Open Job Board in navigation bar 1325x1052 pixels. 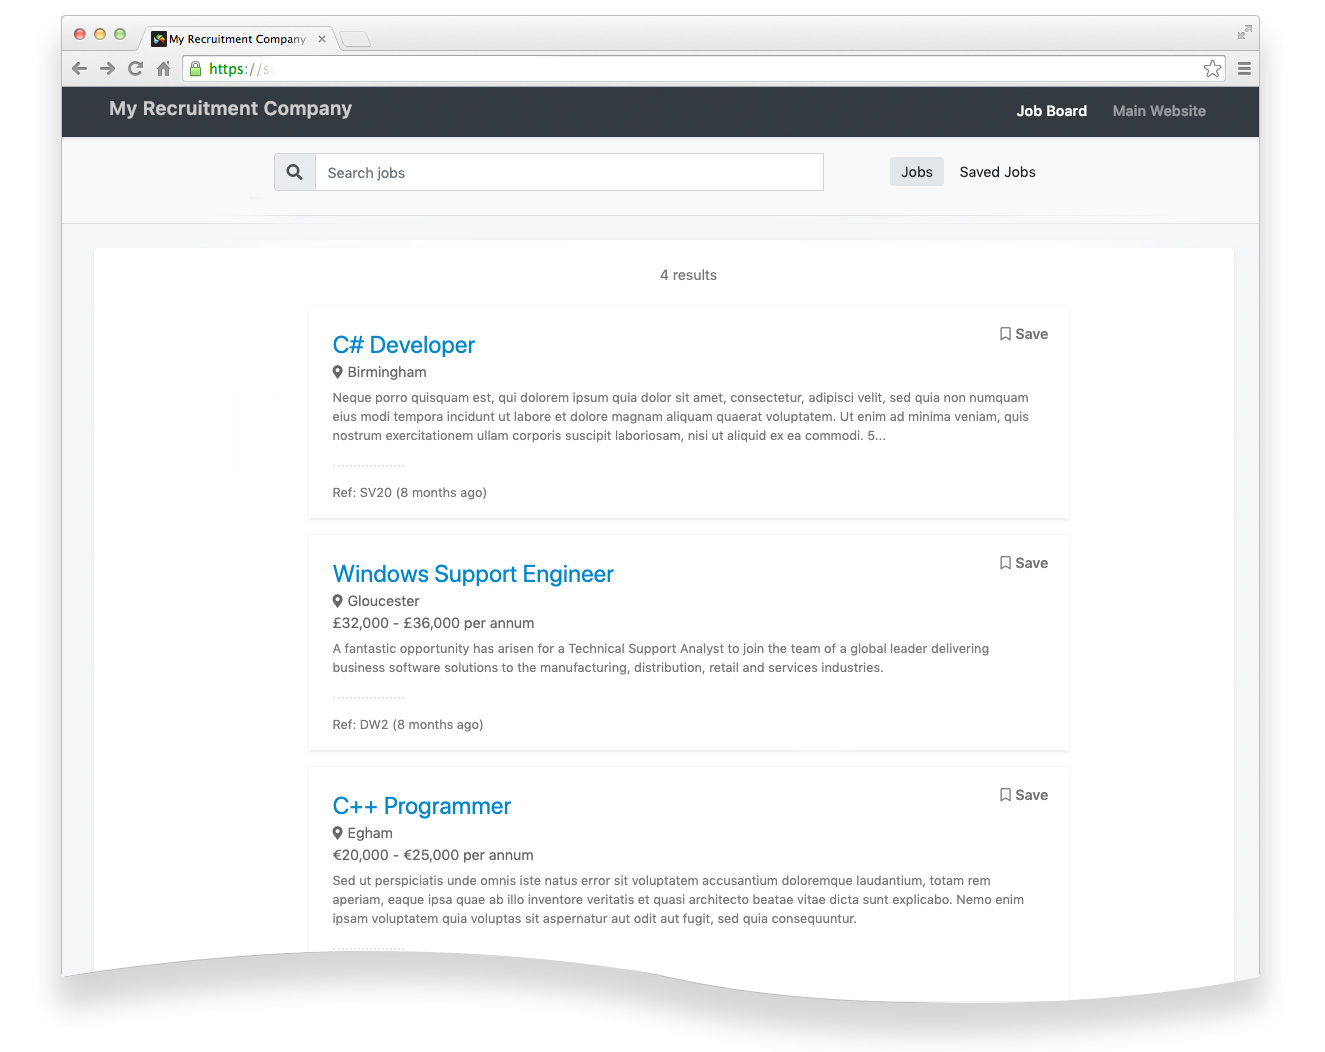click(1051, 111)
